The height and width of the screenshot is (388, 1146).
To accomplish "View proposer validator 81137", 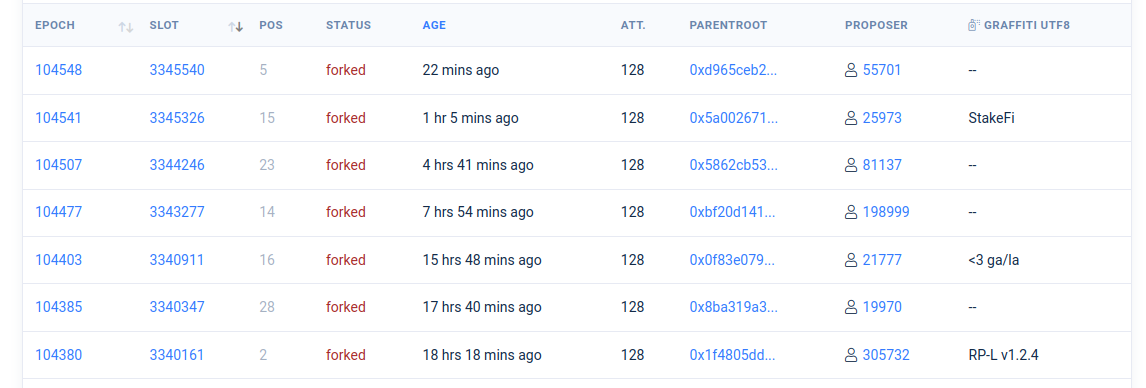I will click(x=882, y=165).
